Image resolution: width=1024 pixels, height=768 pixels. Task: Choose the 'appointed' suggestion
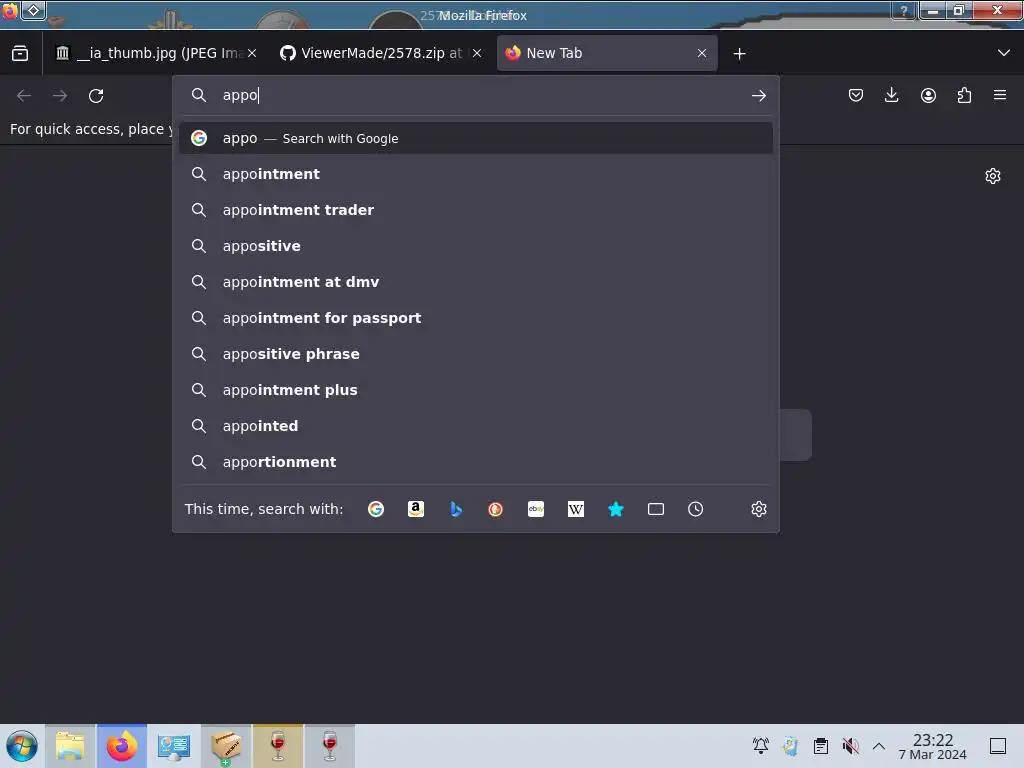[475, 426]
